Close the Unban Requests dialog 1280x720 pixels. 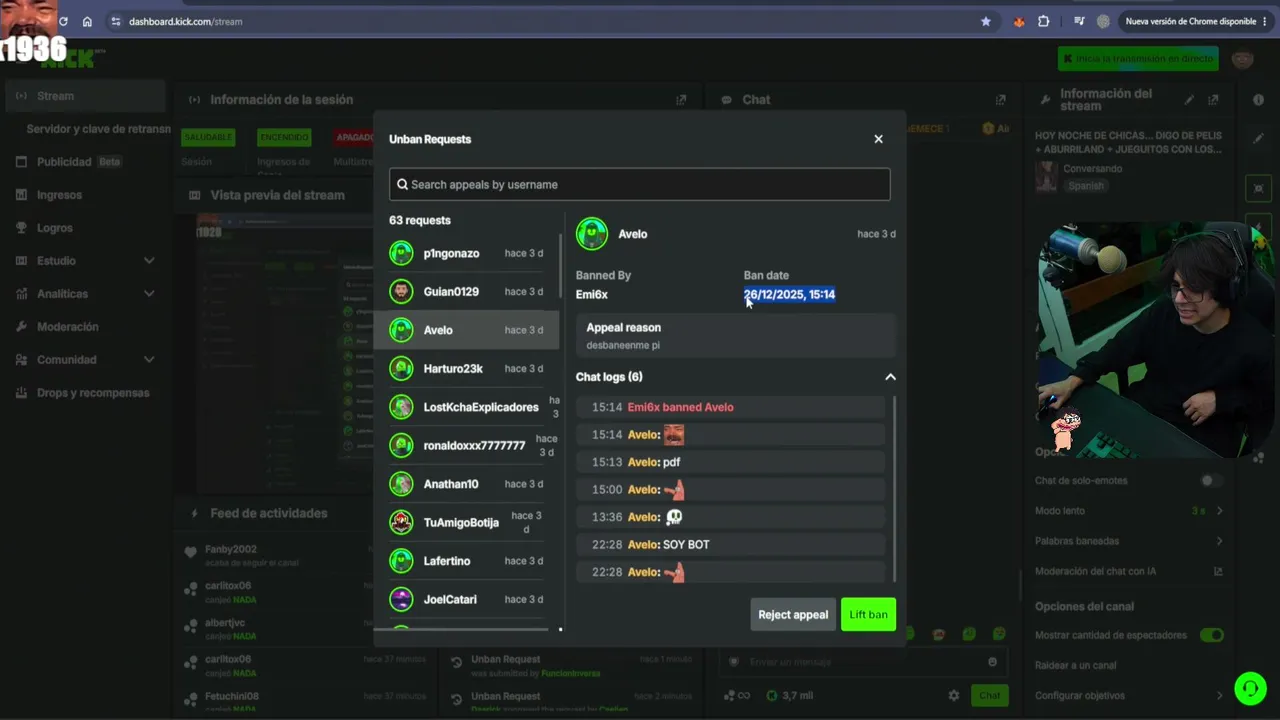878,139
